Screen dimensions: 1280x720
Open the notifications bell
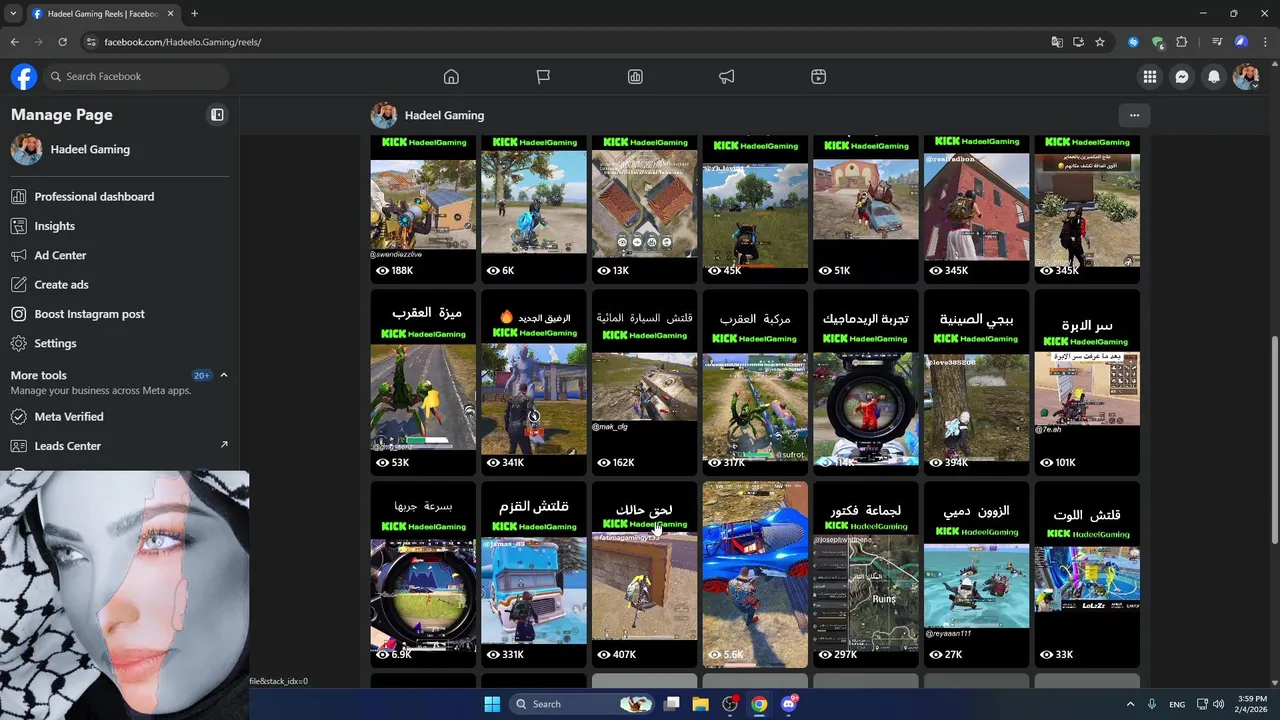coord(1214,76)
